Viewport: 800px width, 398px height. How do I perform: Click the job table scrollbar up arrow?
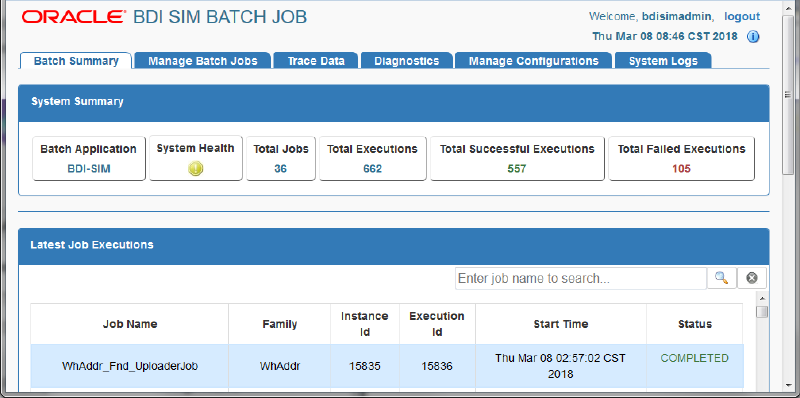[x=762, y=298]
